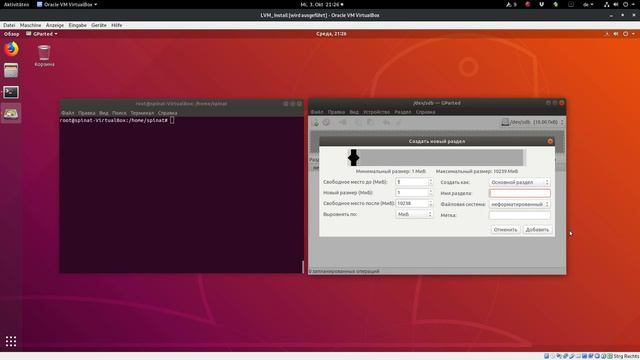Open VirtualBox Hilfe menu
The height and width of the screenshot is (360, 640).
(117, 25)
